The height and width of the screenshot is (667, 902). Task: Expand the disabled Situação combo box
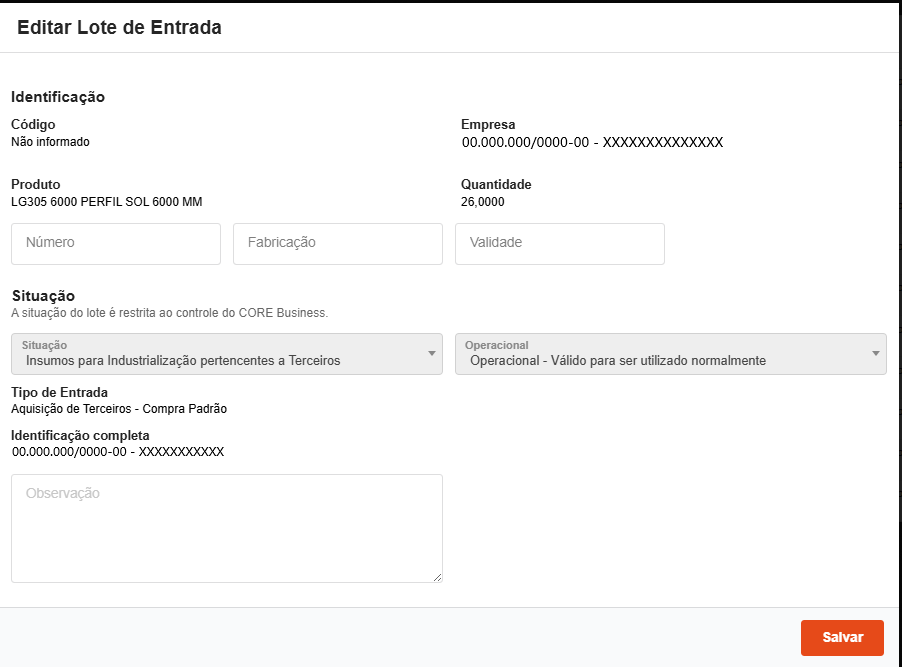point(226,354)
